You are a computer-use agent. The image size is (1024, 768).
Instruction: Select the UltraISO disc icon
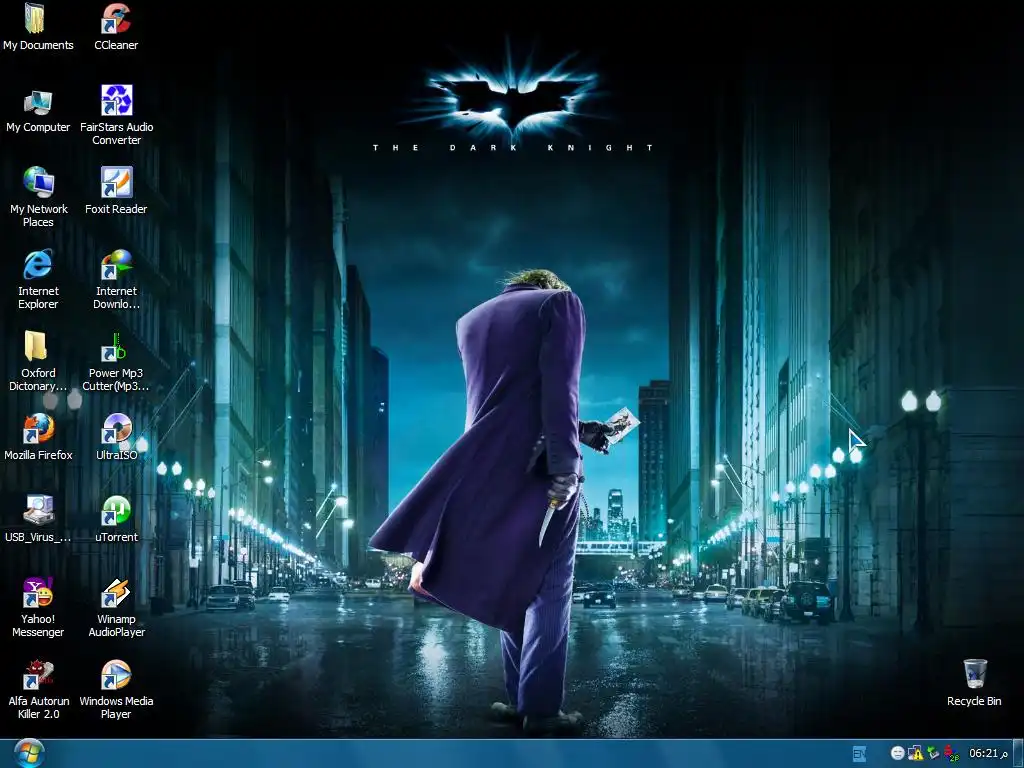tap(116, 428)
